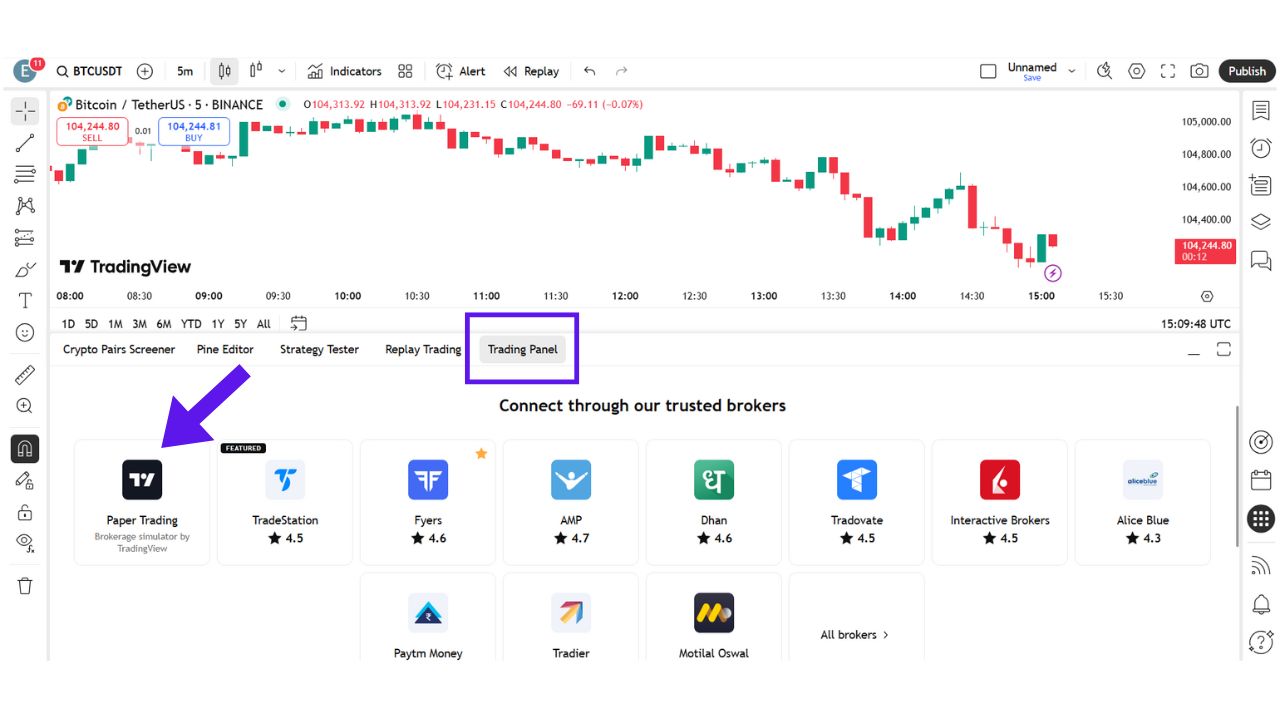Select the brush drawing tool
The height and width of the screenshot is (720, 1280).
pyautogui.click(x=25, y=269)
